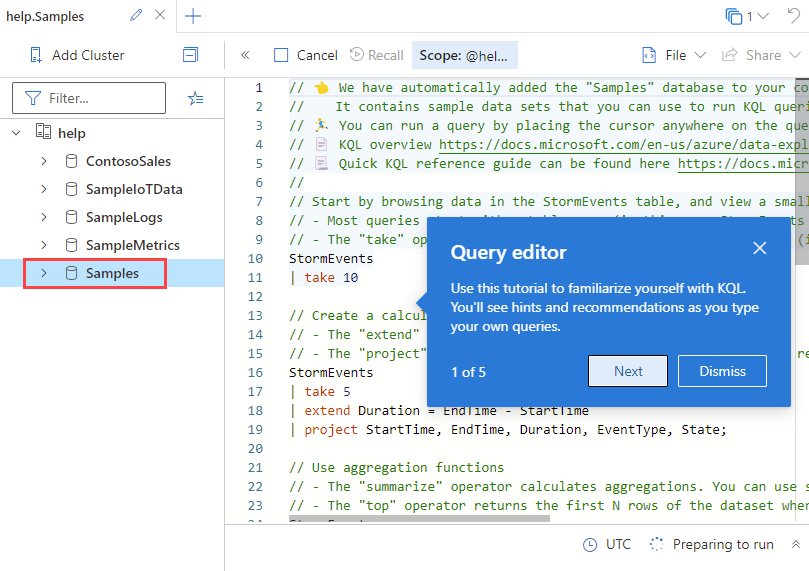This screenshot has width=809, height=571.
Task: Click the Add Cluster device icon
Action: pyautogui.click(x=36, y=55)
